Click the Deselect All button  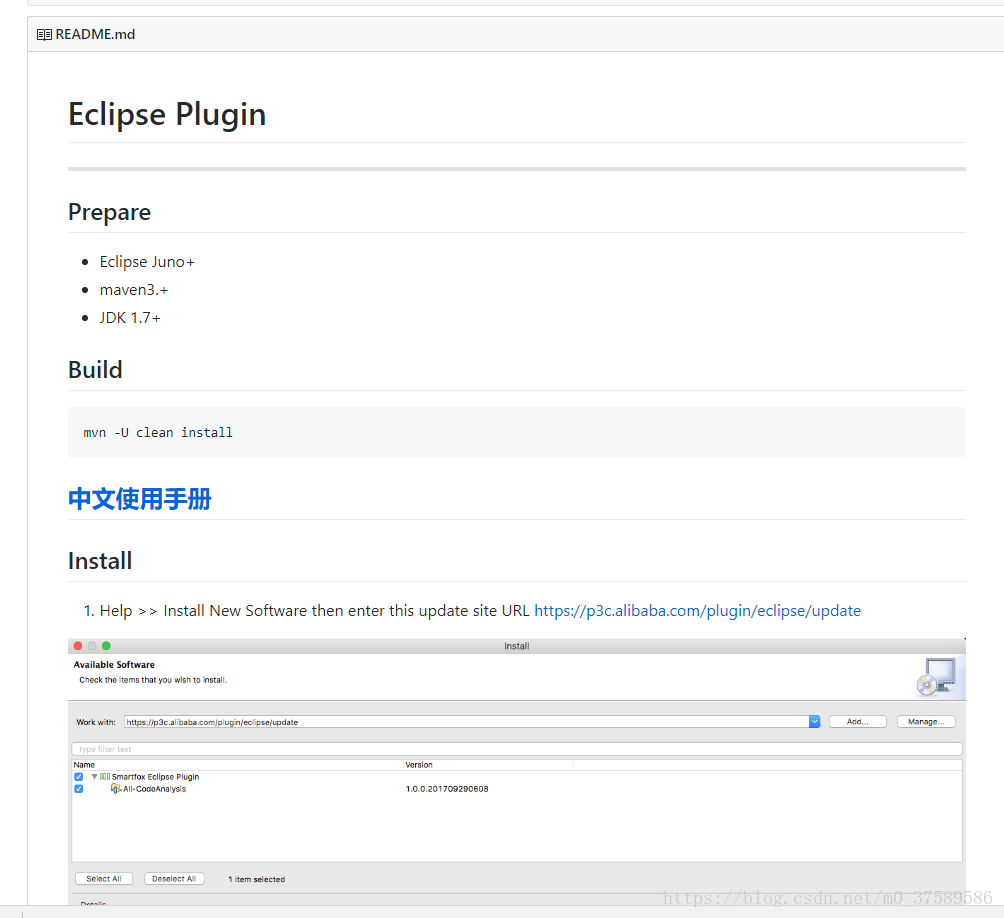pyautogui.click(x=174, y=879)
